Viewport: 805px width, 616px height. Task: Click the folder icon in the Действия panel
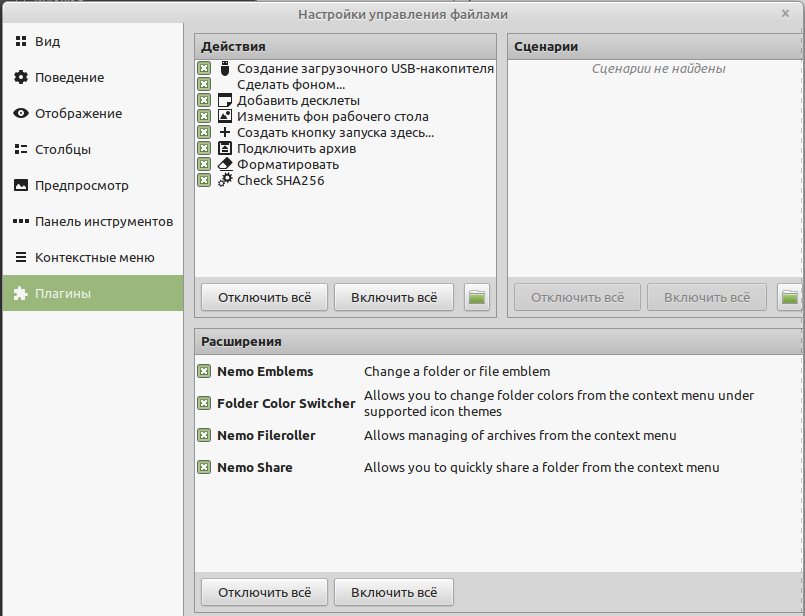(477, 296)
